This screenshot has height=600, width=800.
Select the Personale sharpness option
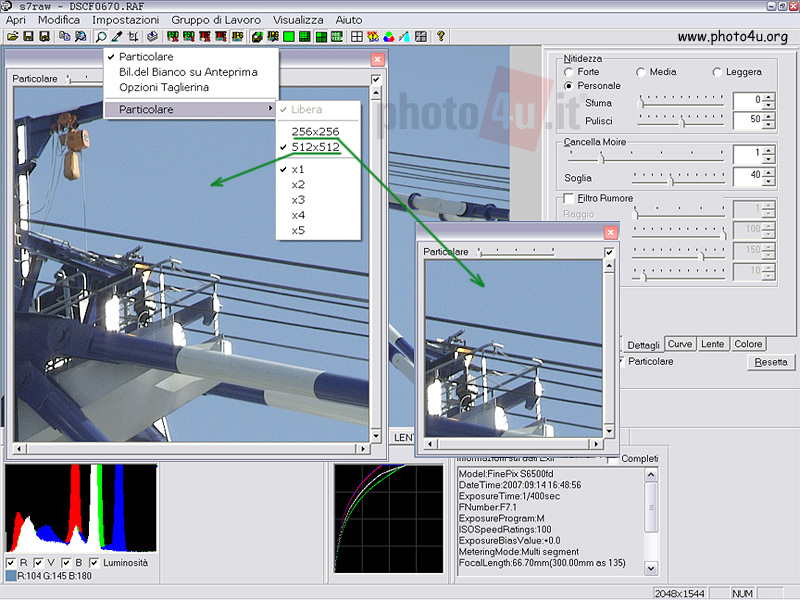pyautogui.click(x=568, y=86)
